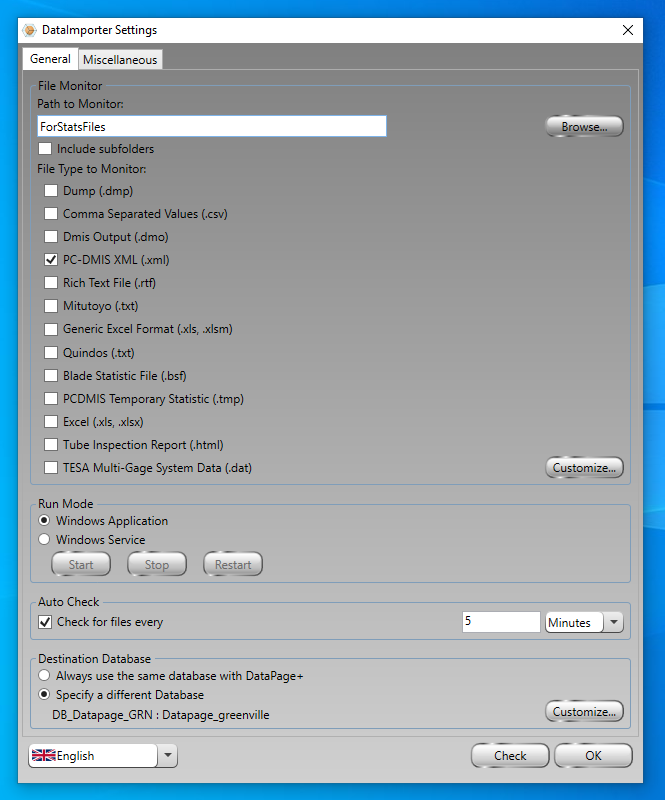Check Comma Separated Values (.csv)

point(51,214)
